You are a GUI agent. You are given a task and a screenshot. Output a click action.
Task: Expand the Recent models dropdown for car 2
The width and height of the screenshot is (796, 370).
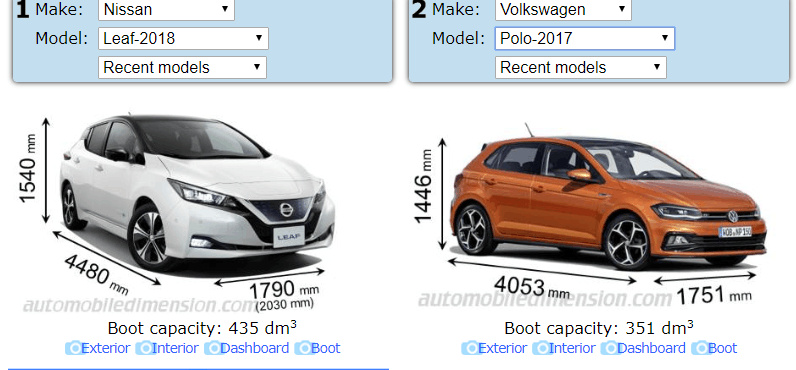(x=581, y=68)
